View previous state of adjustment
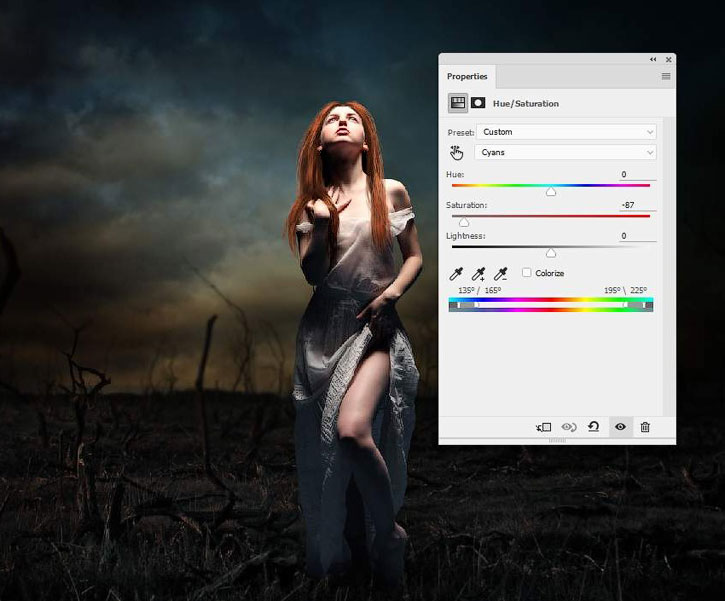 click(x=569, y=427)
